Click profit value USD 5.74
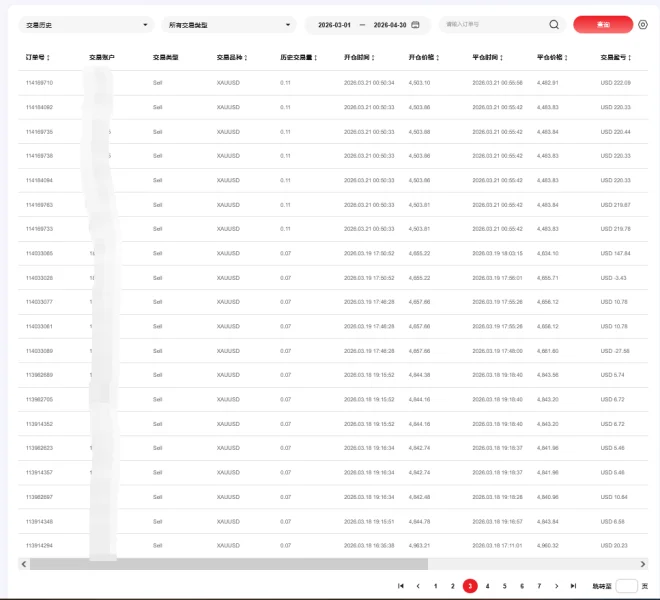Image resolution: width=660 pixels, height=600 pixels. click(612, 375)
